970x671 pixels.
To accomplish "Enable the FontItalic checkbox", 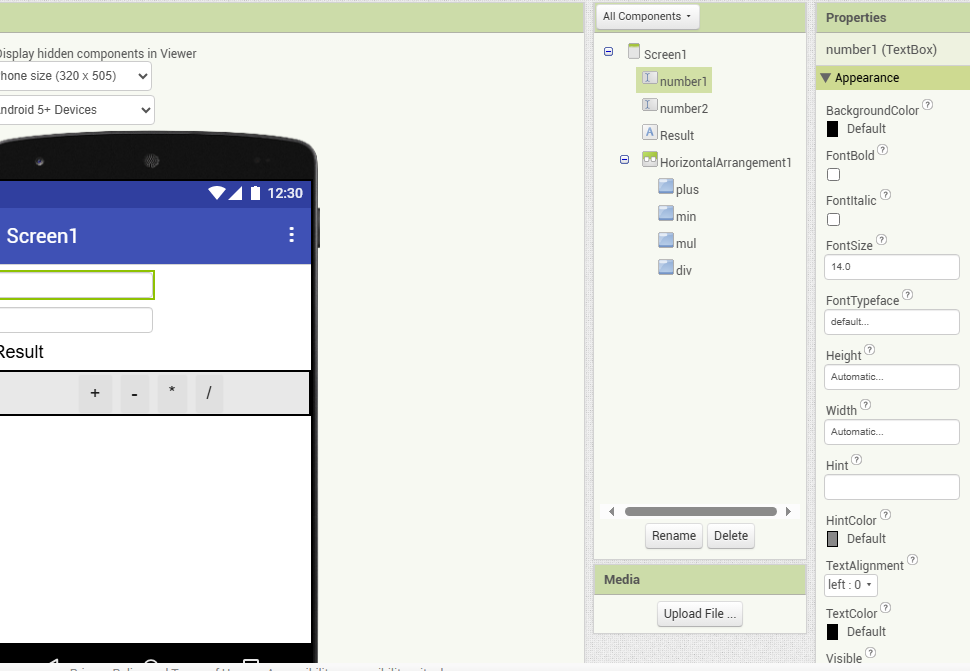I will point(833,220).
